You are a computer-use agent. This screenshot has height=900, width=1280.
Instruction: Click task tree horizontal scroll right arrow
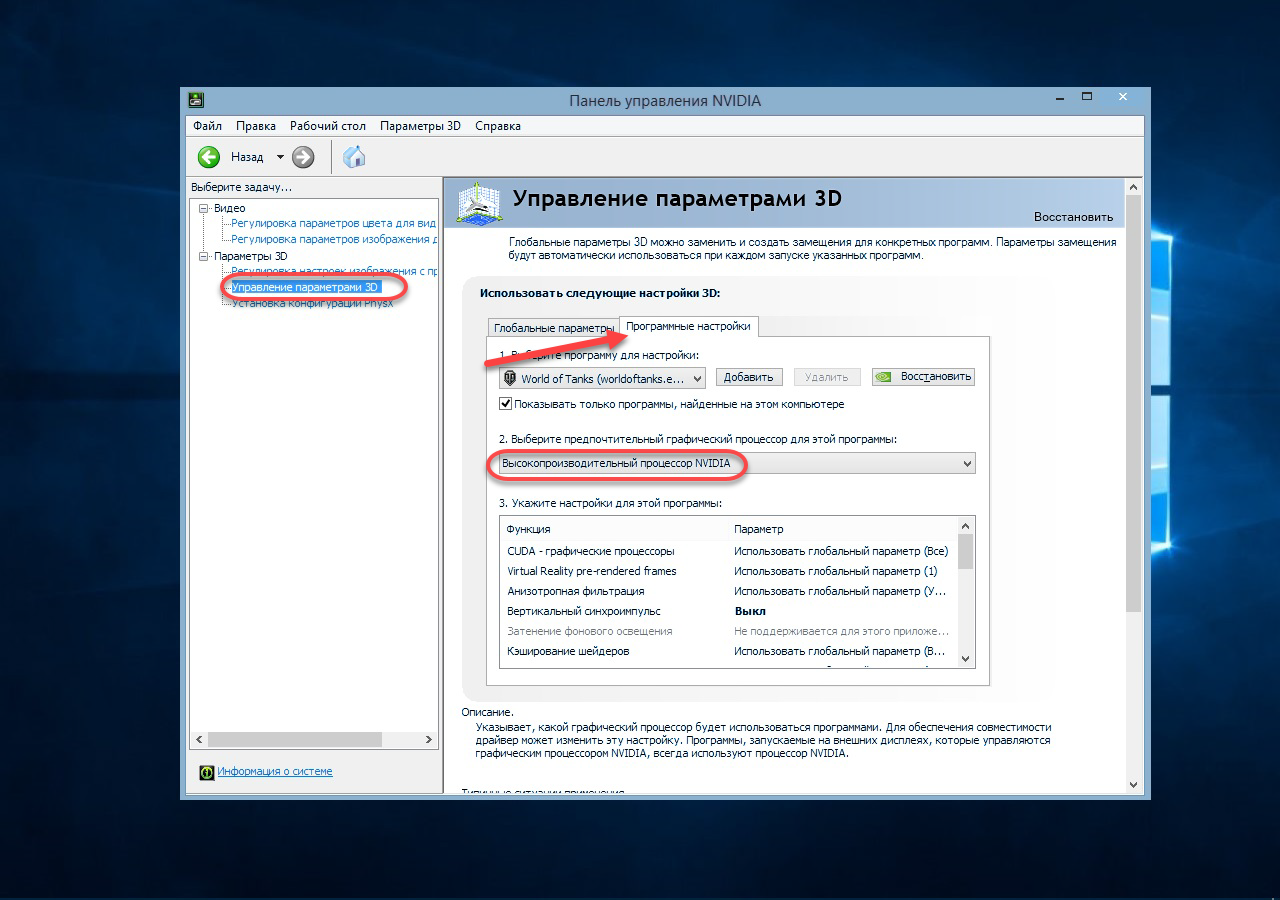click(429, 740)
